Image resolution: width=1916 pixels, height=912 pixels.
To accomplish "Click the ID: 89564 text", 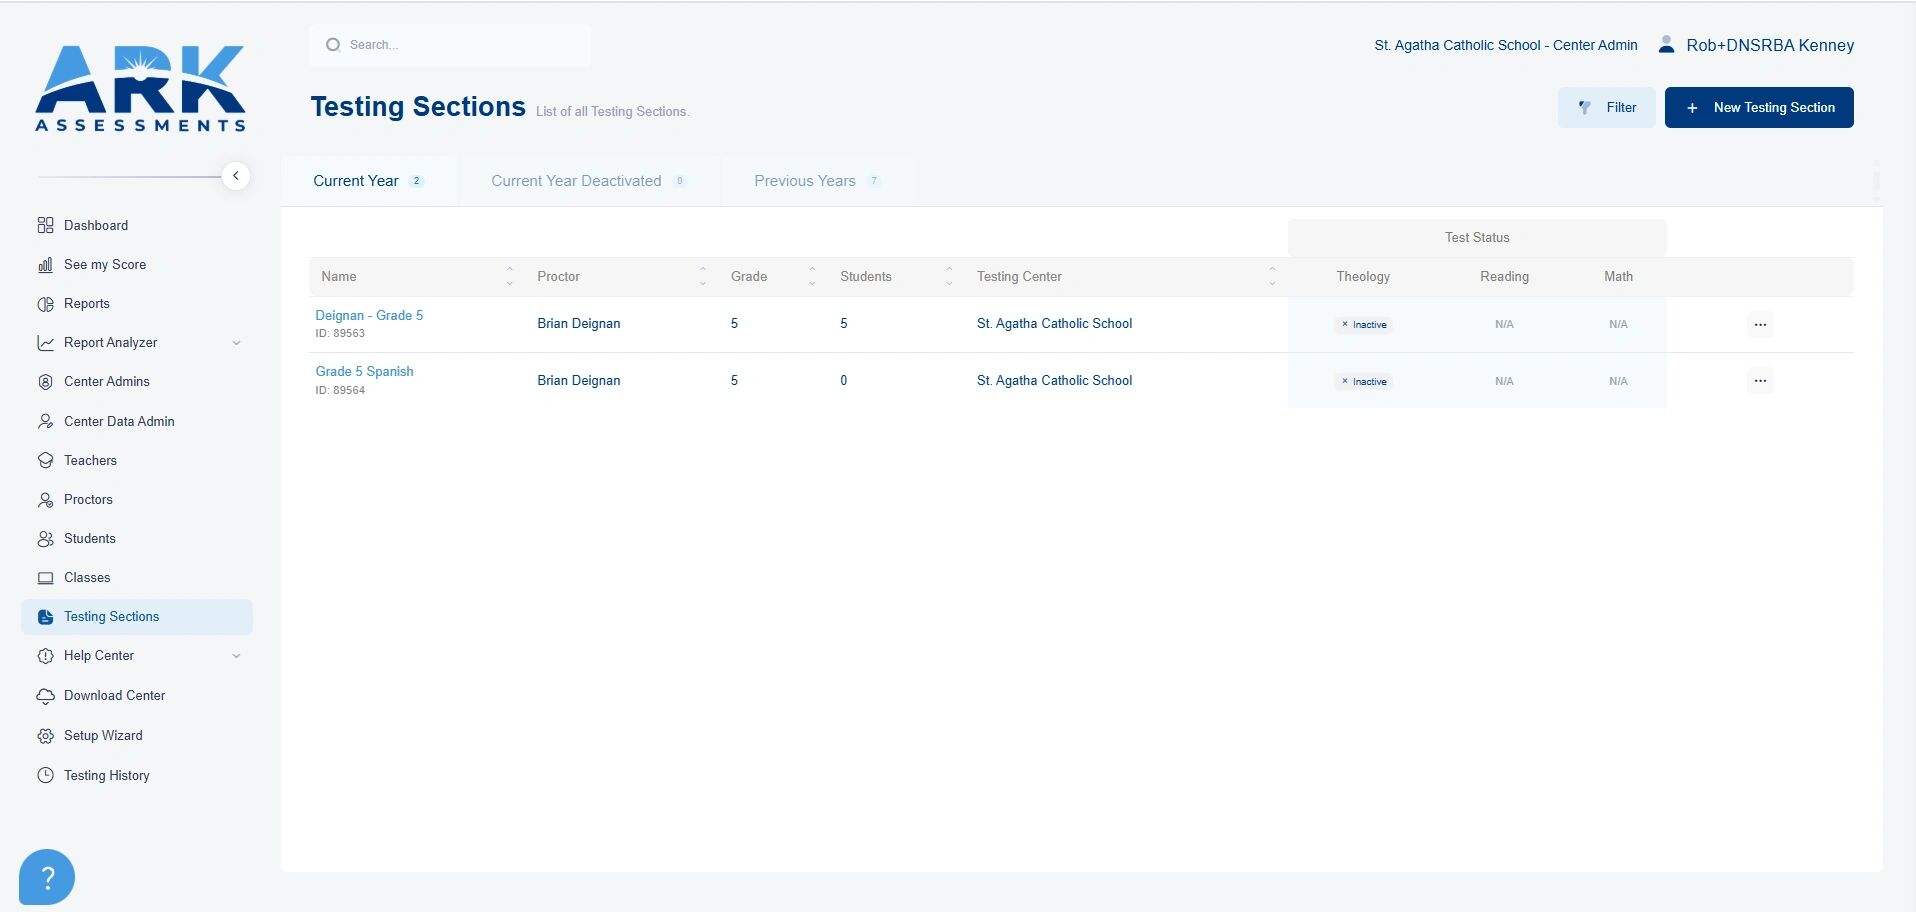I will (x=340, y=391).
